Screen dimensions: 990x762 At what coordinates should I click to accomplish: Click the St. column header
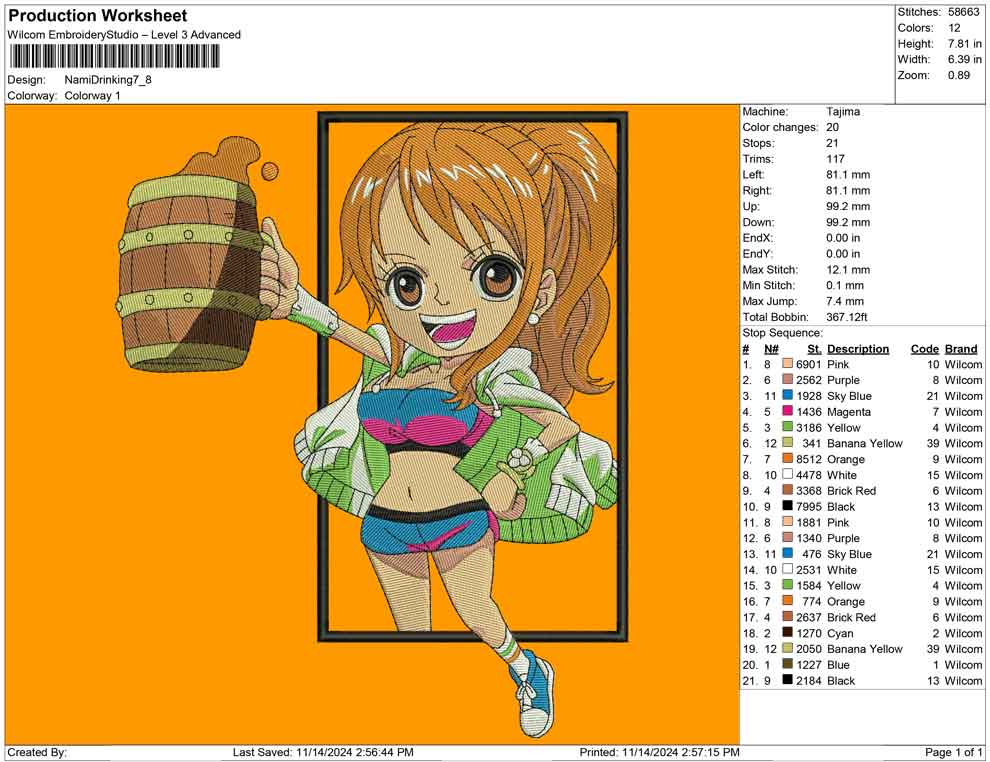[x=814, y=348]
